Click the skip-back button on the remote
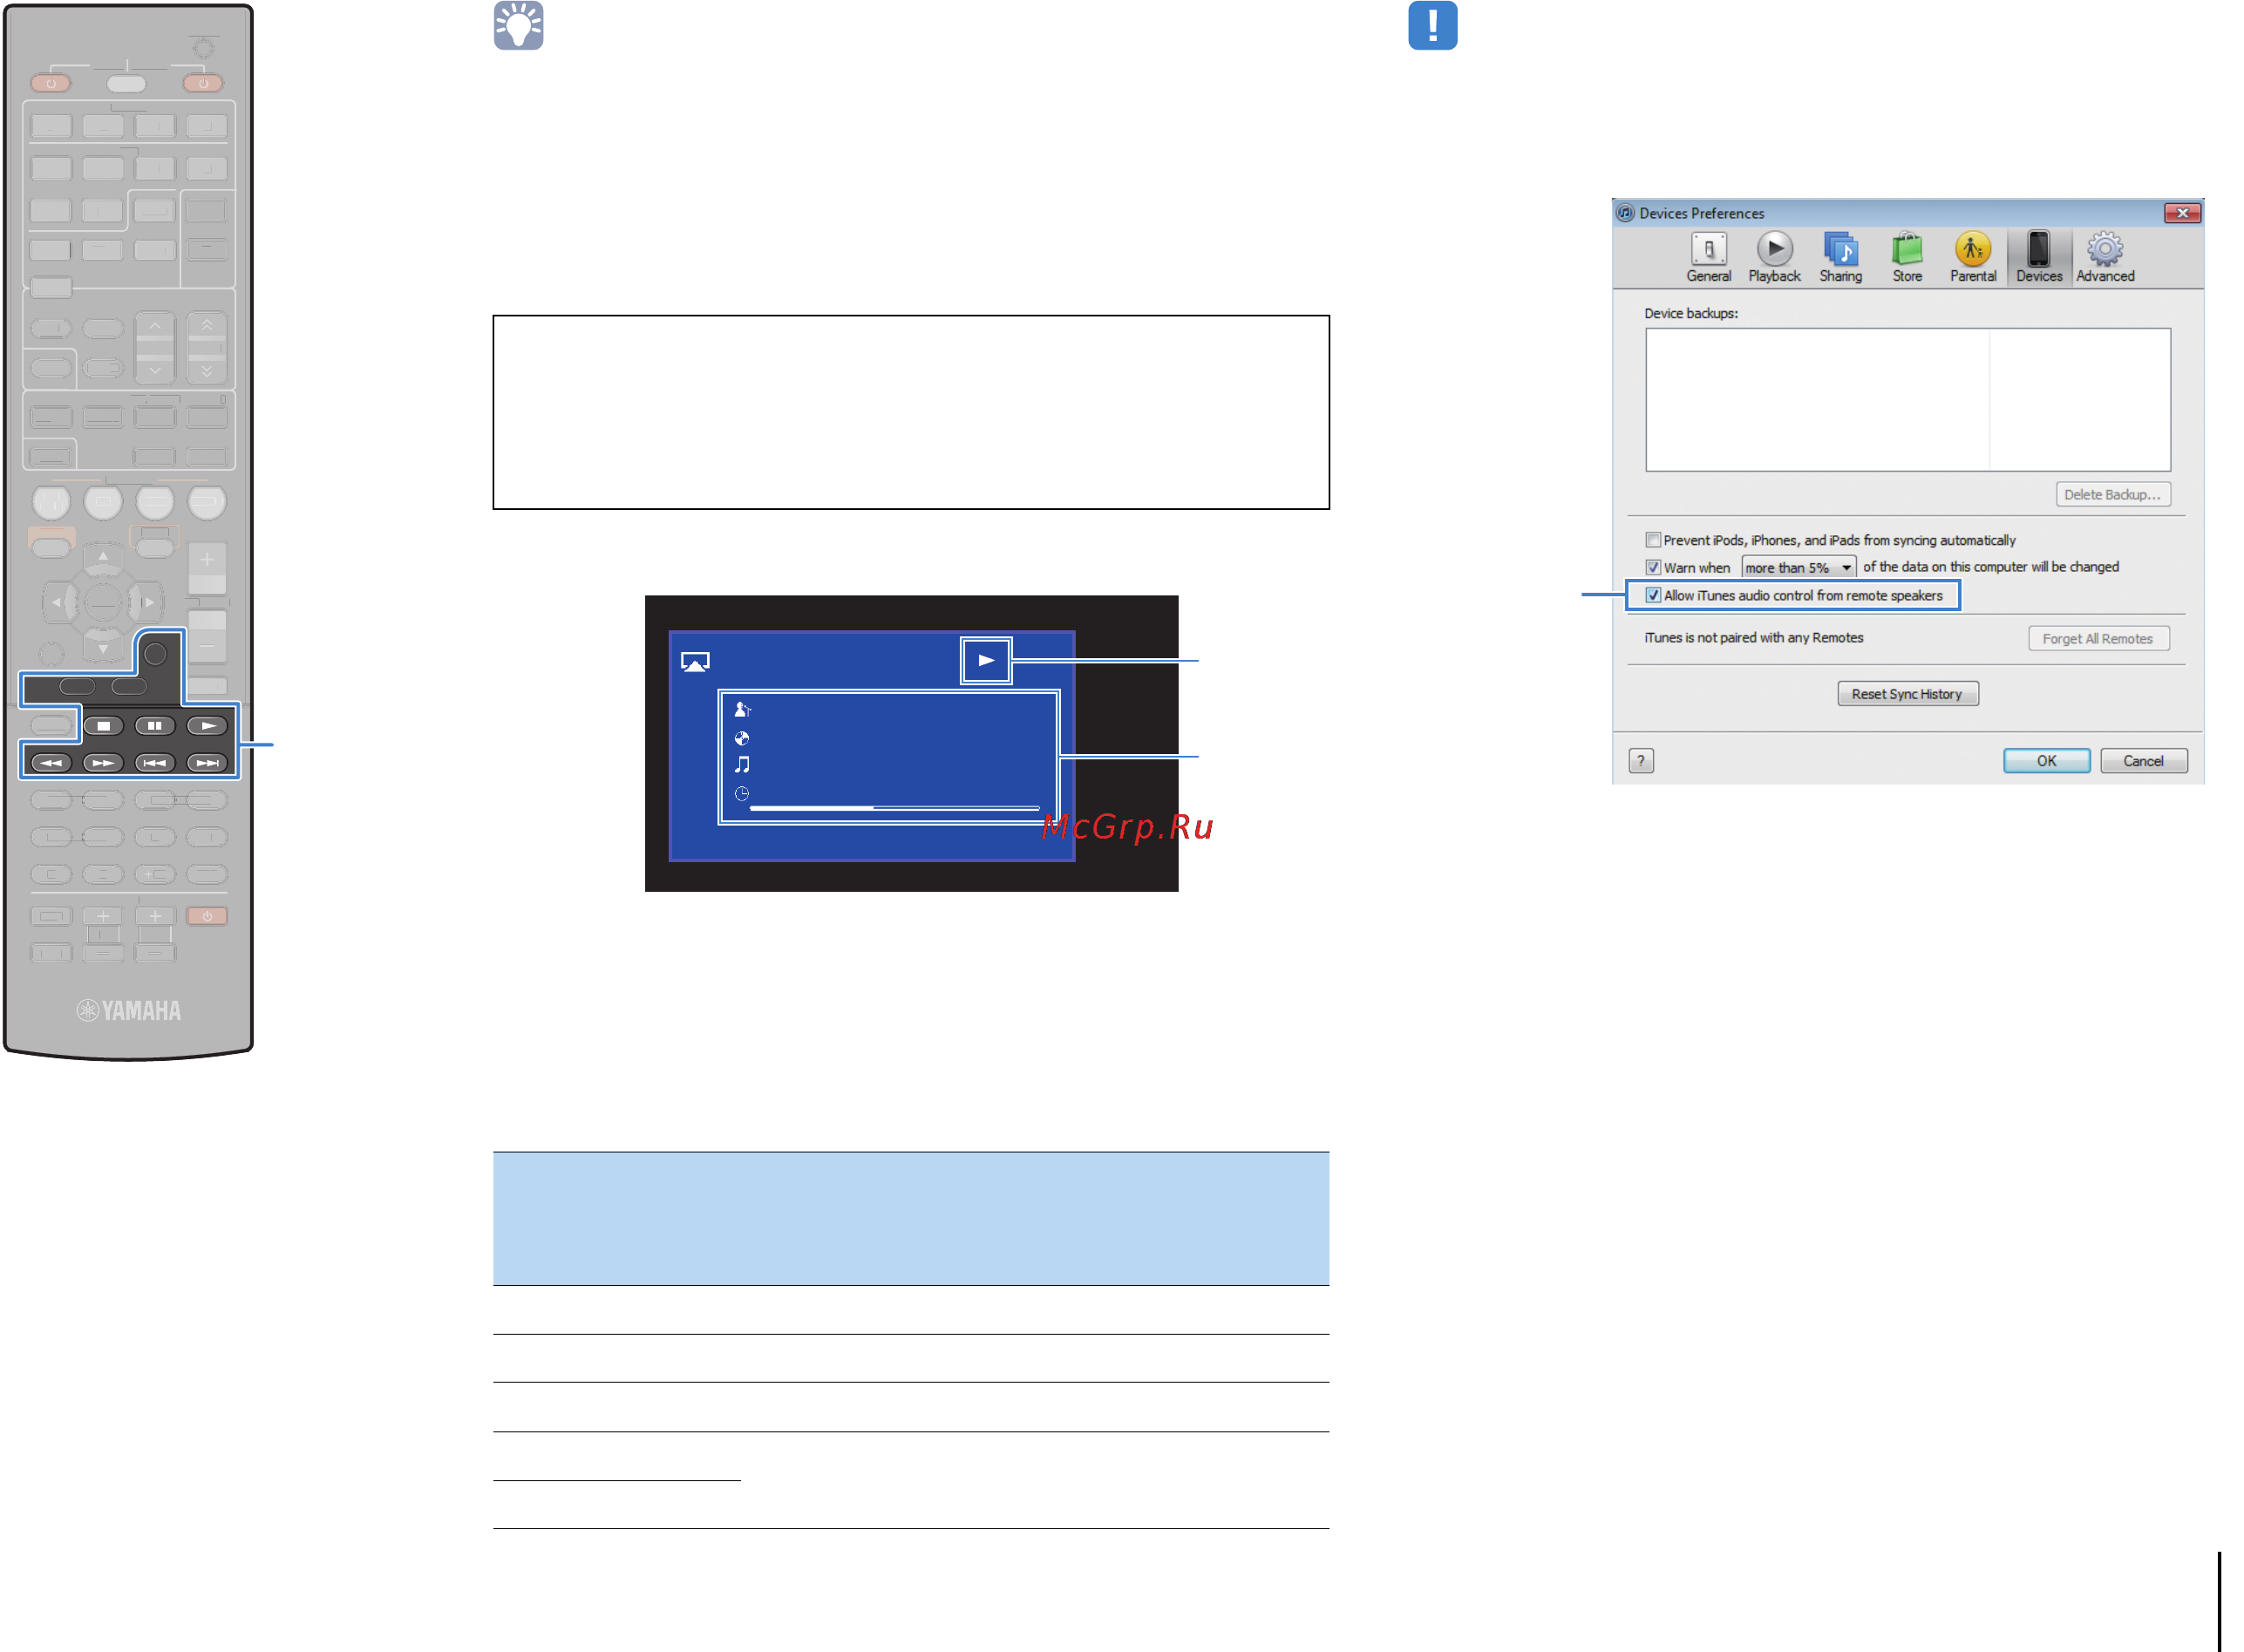This screenshot has width=2244, height=1652. (x=155, y=763)
